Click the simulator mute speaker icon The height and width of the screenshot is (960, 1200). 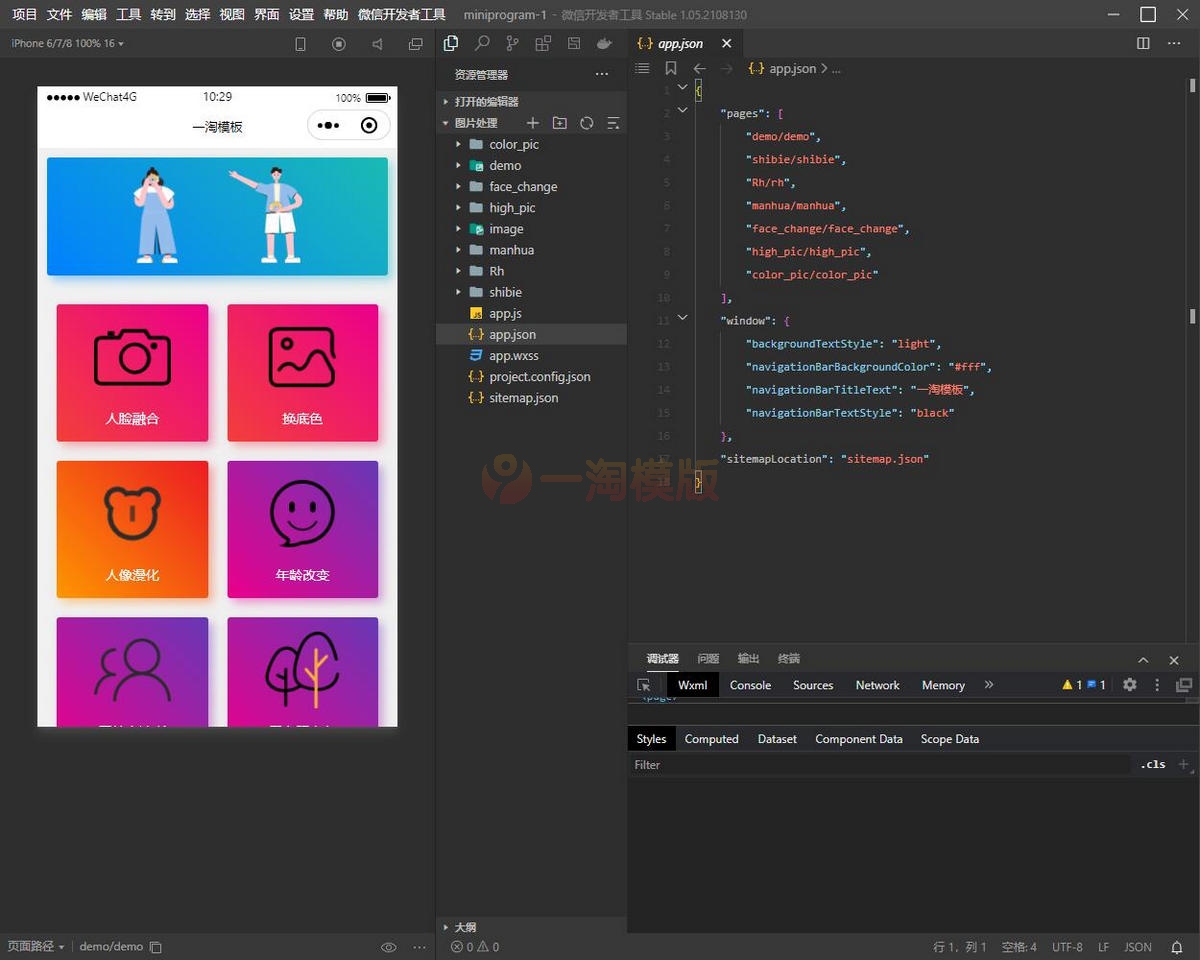coord(377,44)
